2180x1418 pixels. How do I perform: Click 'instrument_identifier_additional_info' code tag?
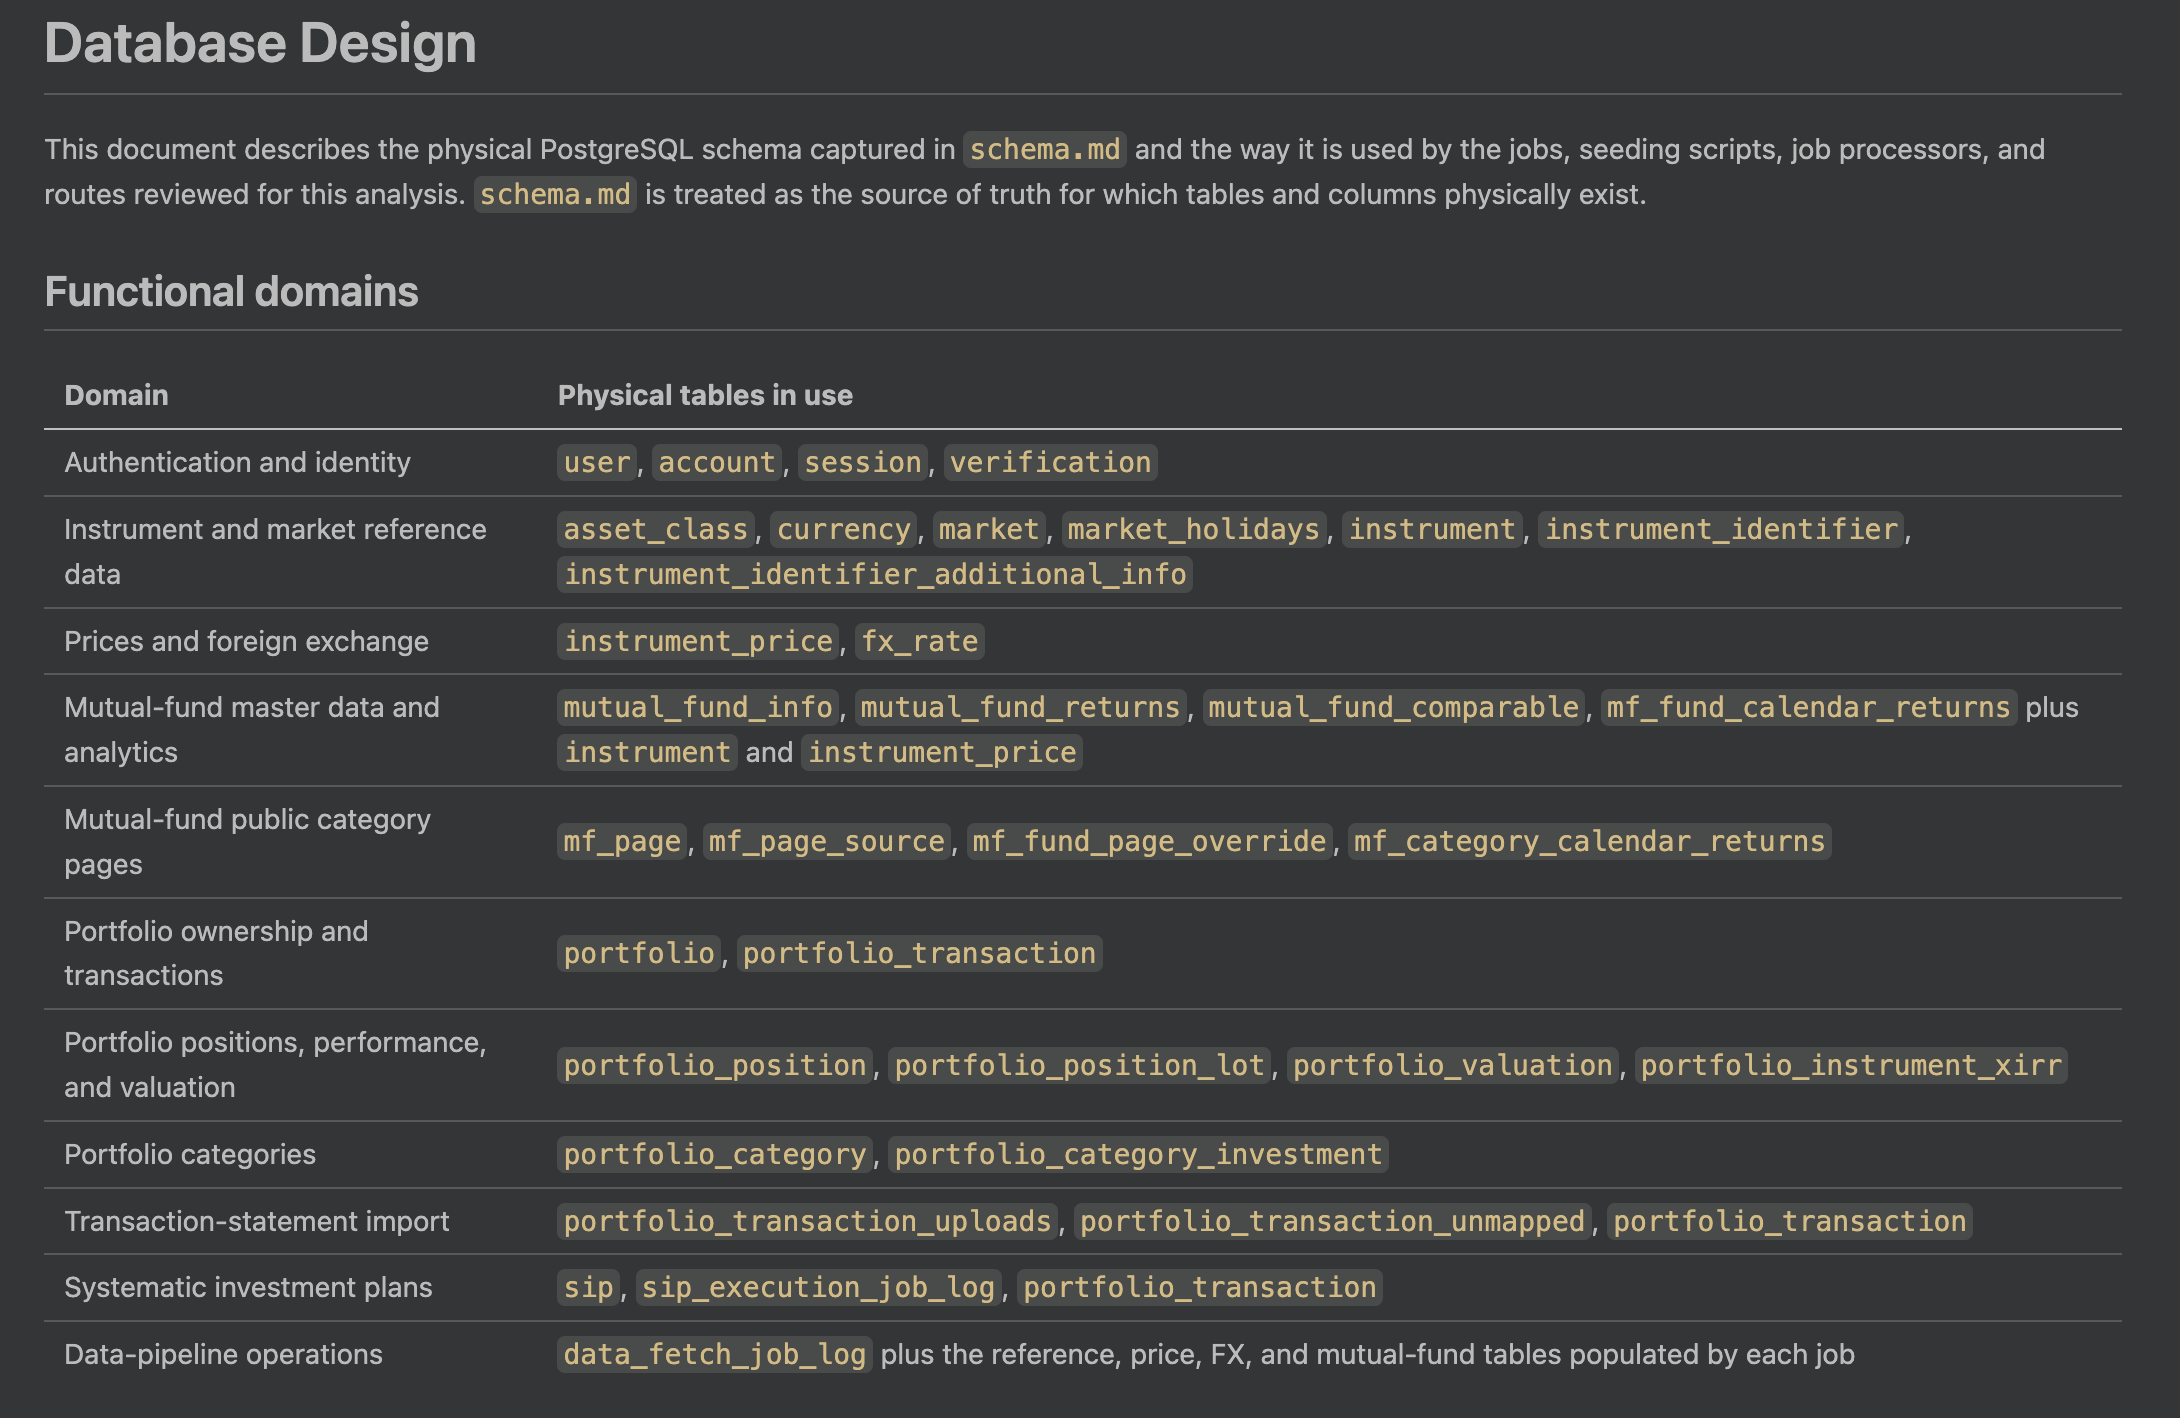pos(875,574)
